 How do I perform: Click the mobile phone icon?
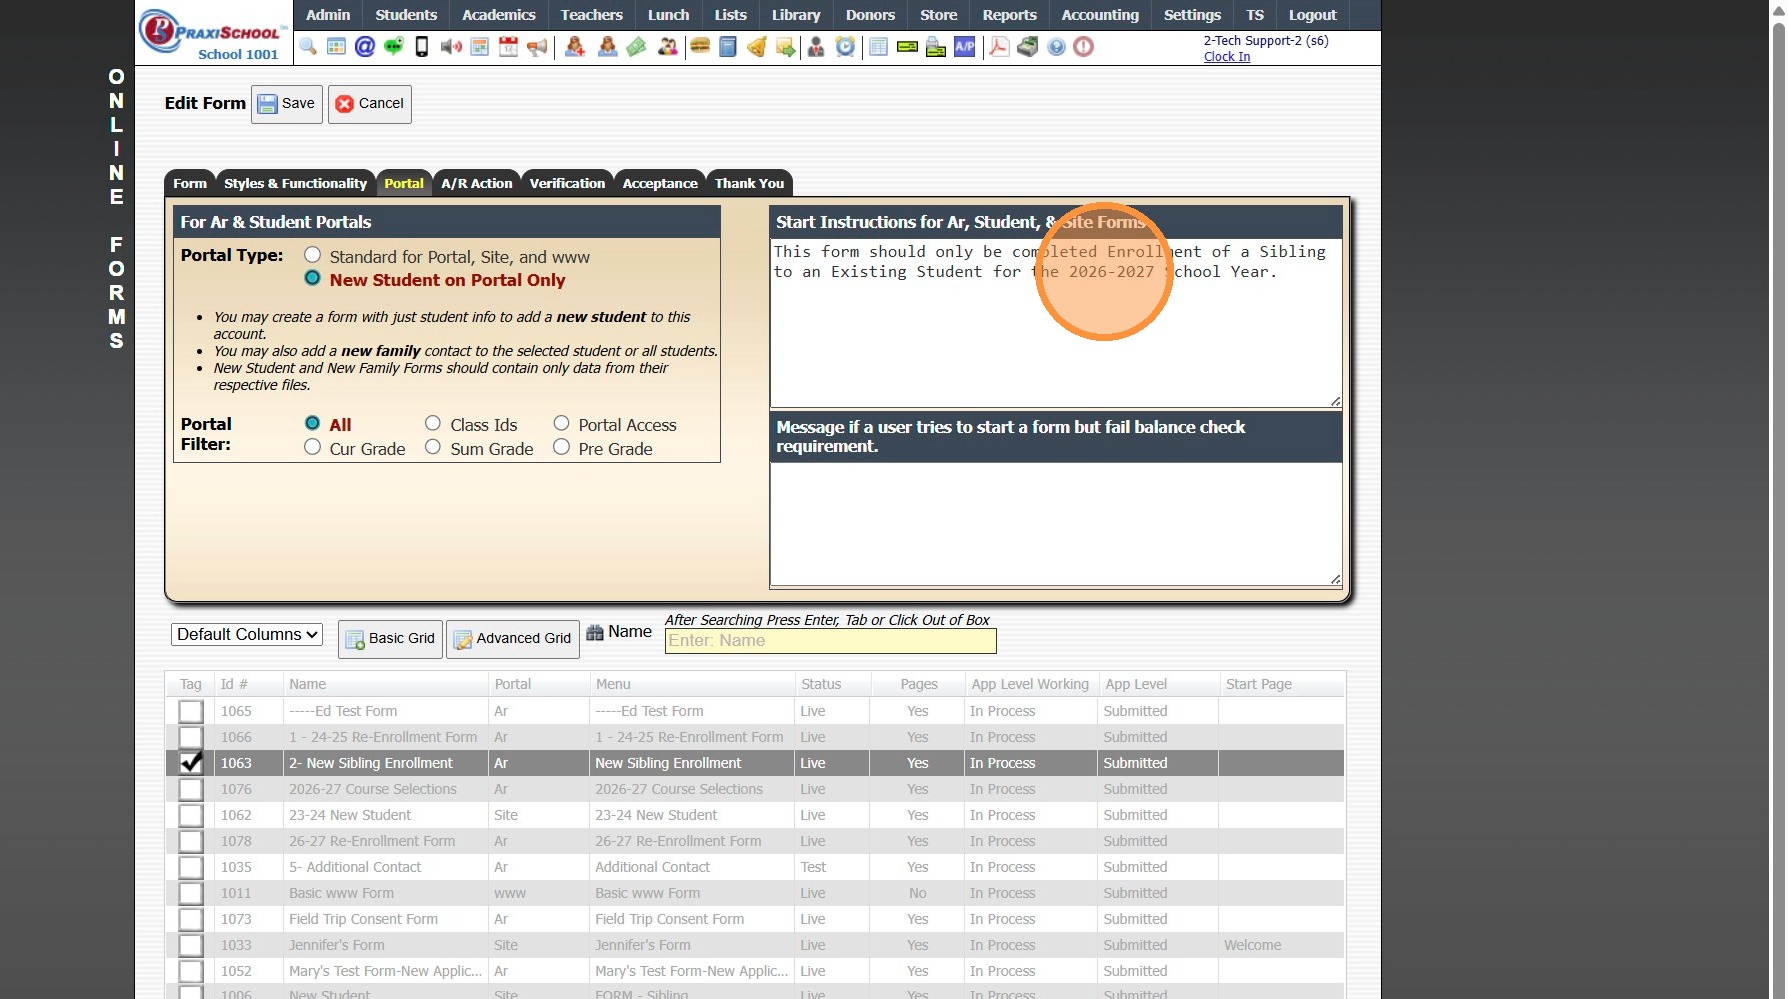click(422, 47)
